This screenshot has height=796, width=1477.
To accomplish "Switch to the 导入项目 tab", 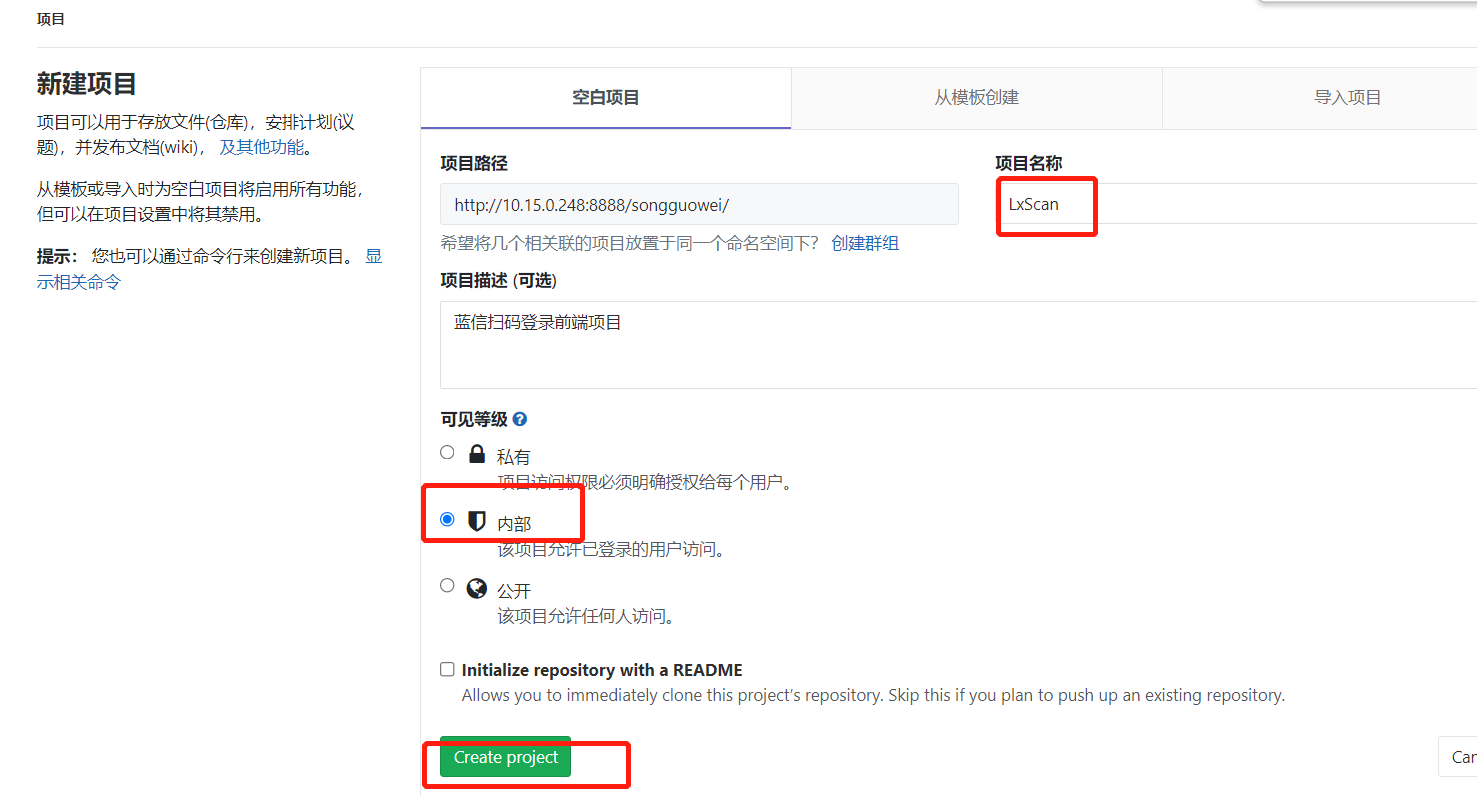I will [1320, 98].
